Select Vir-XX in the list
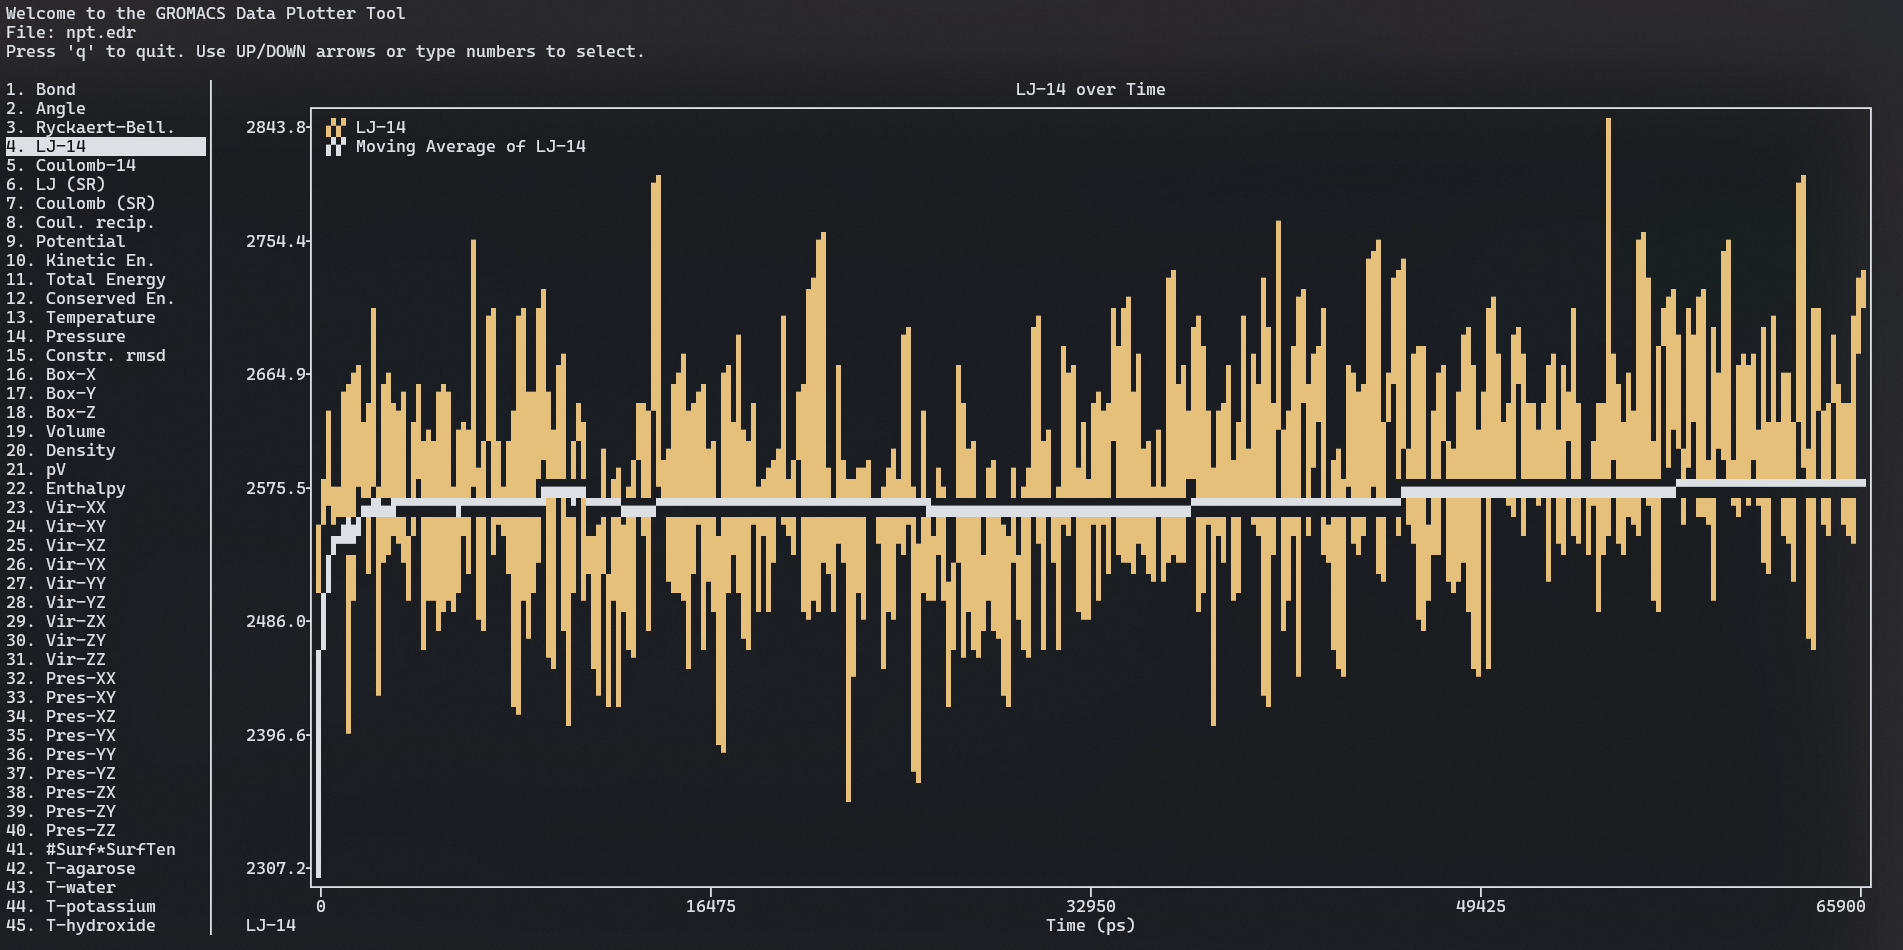Viewport: 1903px width, 950px height. [x=56, y=507]
